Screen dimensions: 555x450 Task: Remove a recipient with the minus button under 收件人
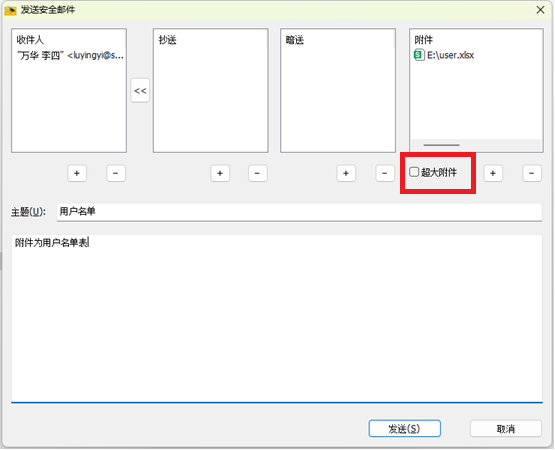[x=116, y=173]
